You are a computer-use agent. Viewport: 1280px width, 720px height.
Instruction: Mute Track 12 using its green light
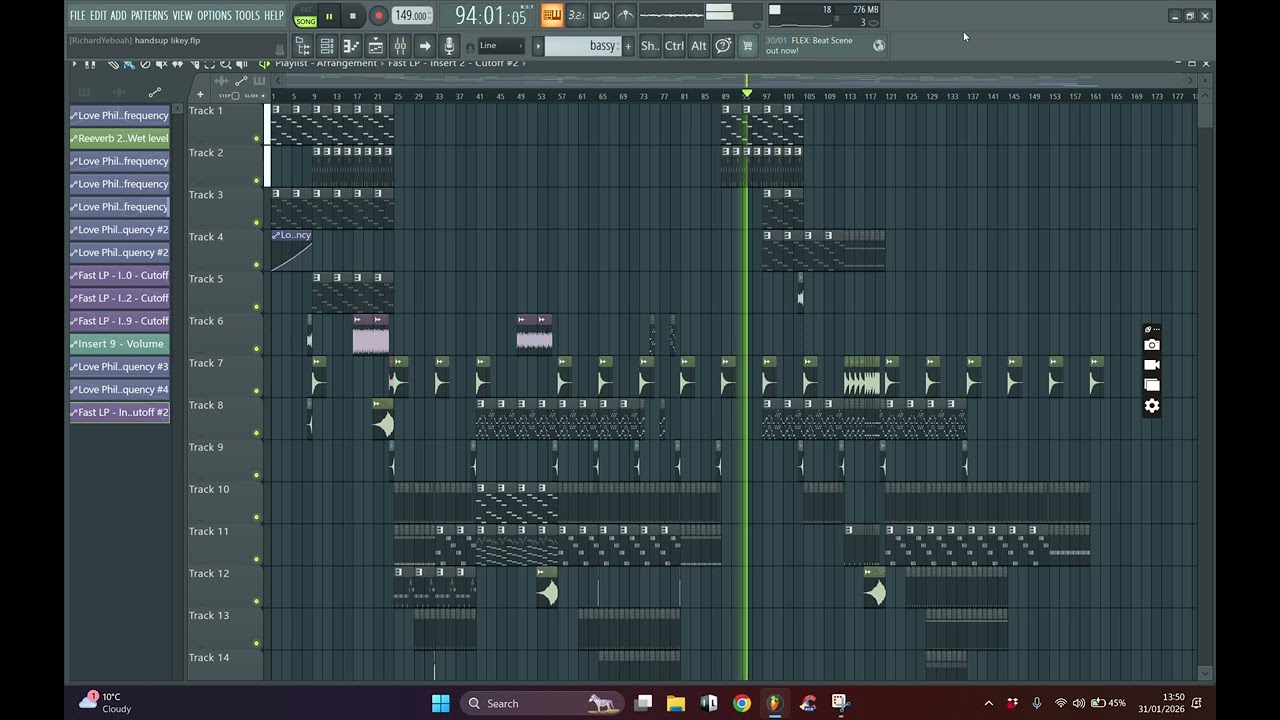[x=257, y=601]
